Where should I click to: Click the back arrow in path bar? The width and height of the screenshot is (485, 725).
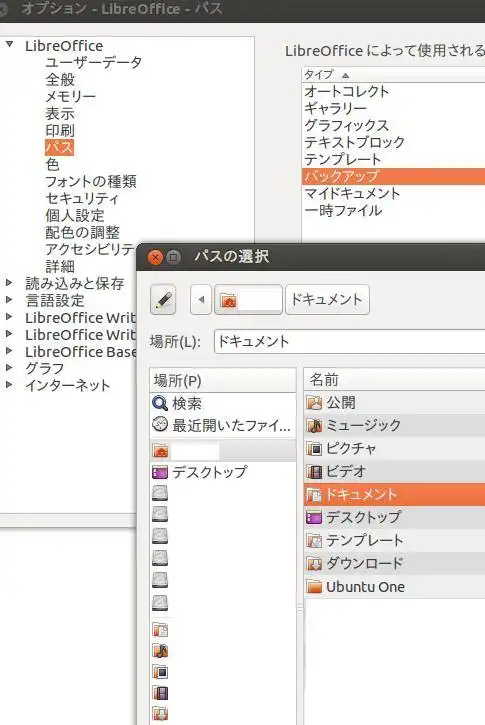[x=201, y=300]
